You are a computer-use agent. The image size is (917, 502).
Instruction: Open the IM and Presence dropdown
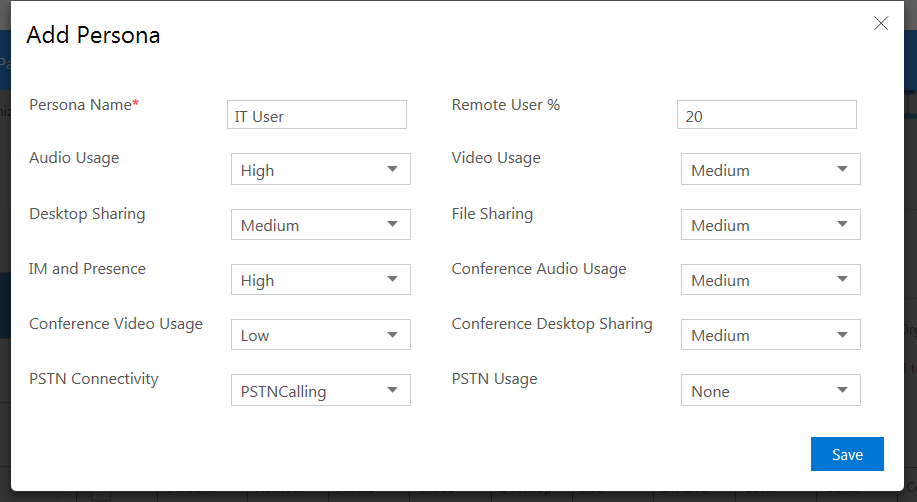pyautogui.click(x=320, y=280)
